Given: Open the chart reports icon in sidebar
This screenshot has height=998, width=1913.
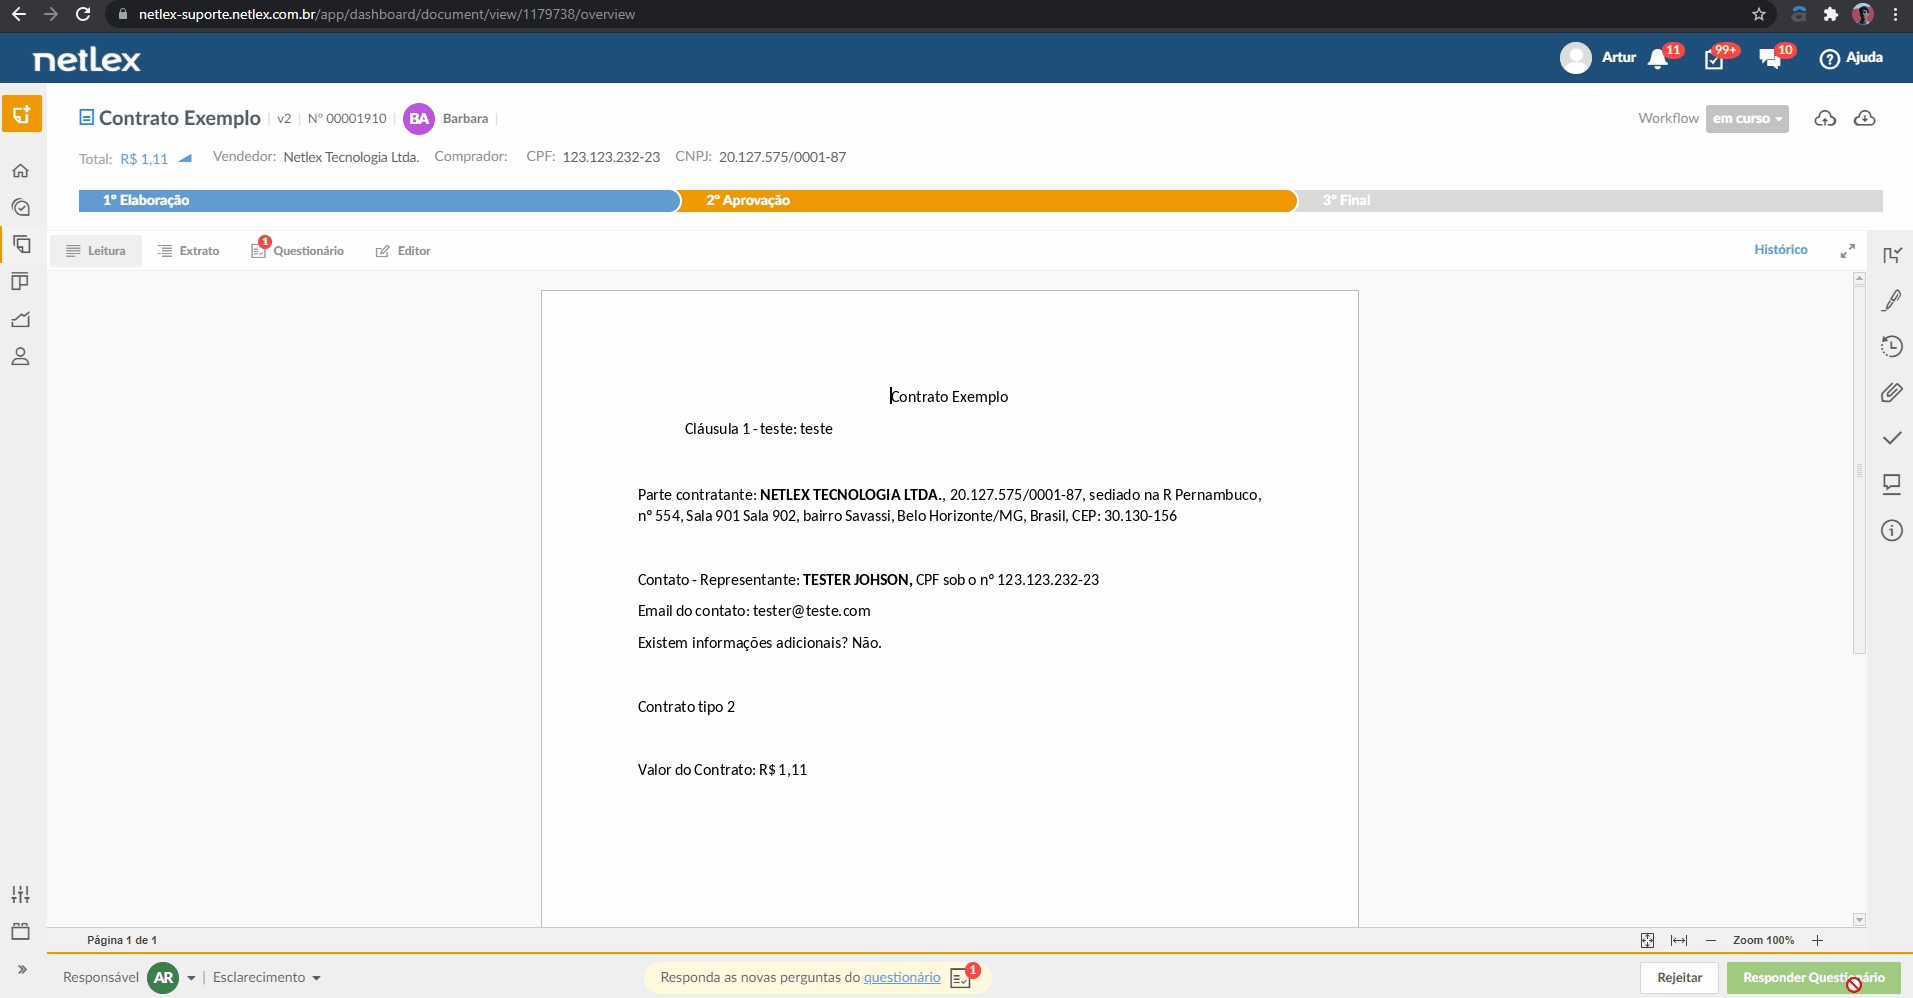Looking at the screenshot, I should pos(20,320).
